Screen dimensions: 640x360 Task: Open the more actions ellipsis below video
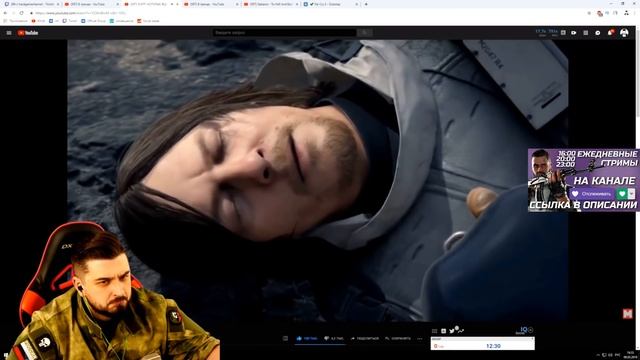[420, 338]
